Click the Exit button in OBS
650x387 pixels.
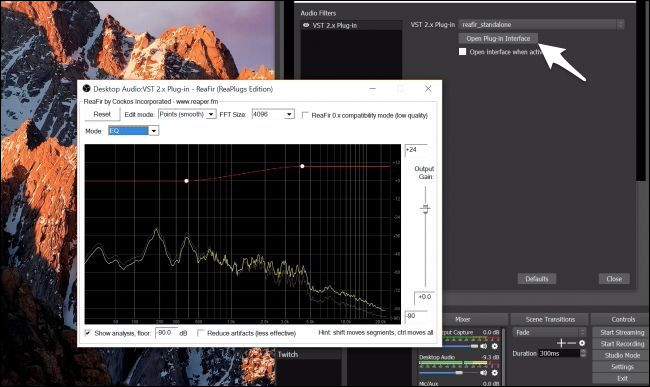coord(622,378)
